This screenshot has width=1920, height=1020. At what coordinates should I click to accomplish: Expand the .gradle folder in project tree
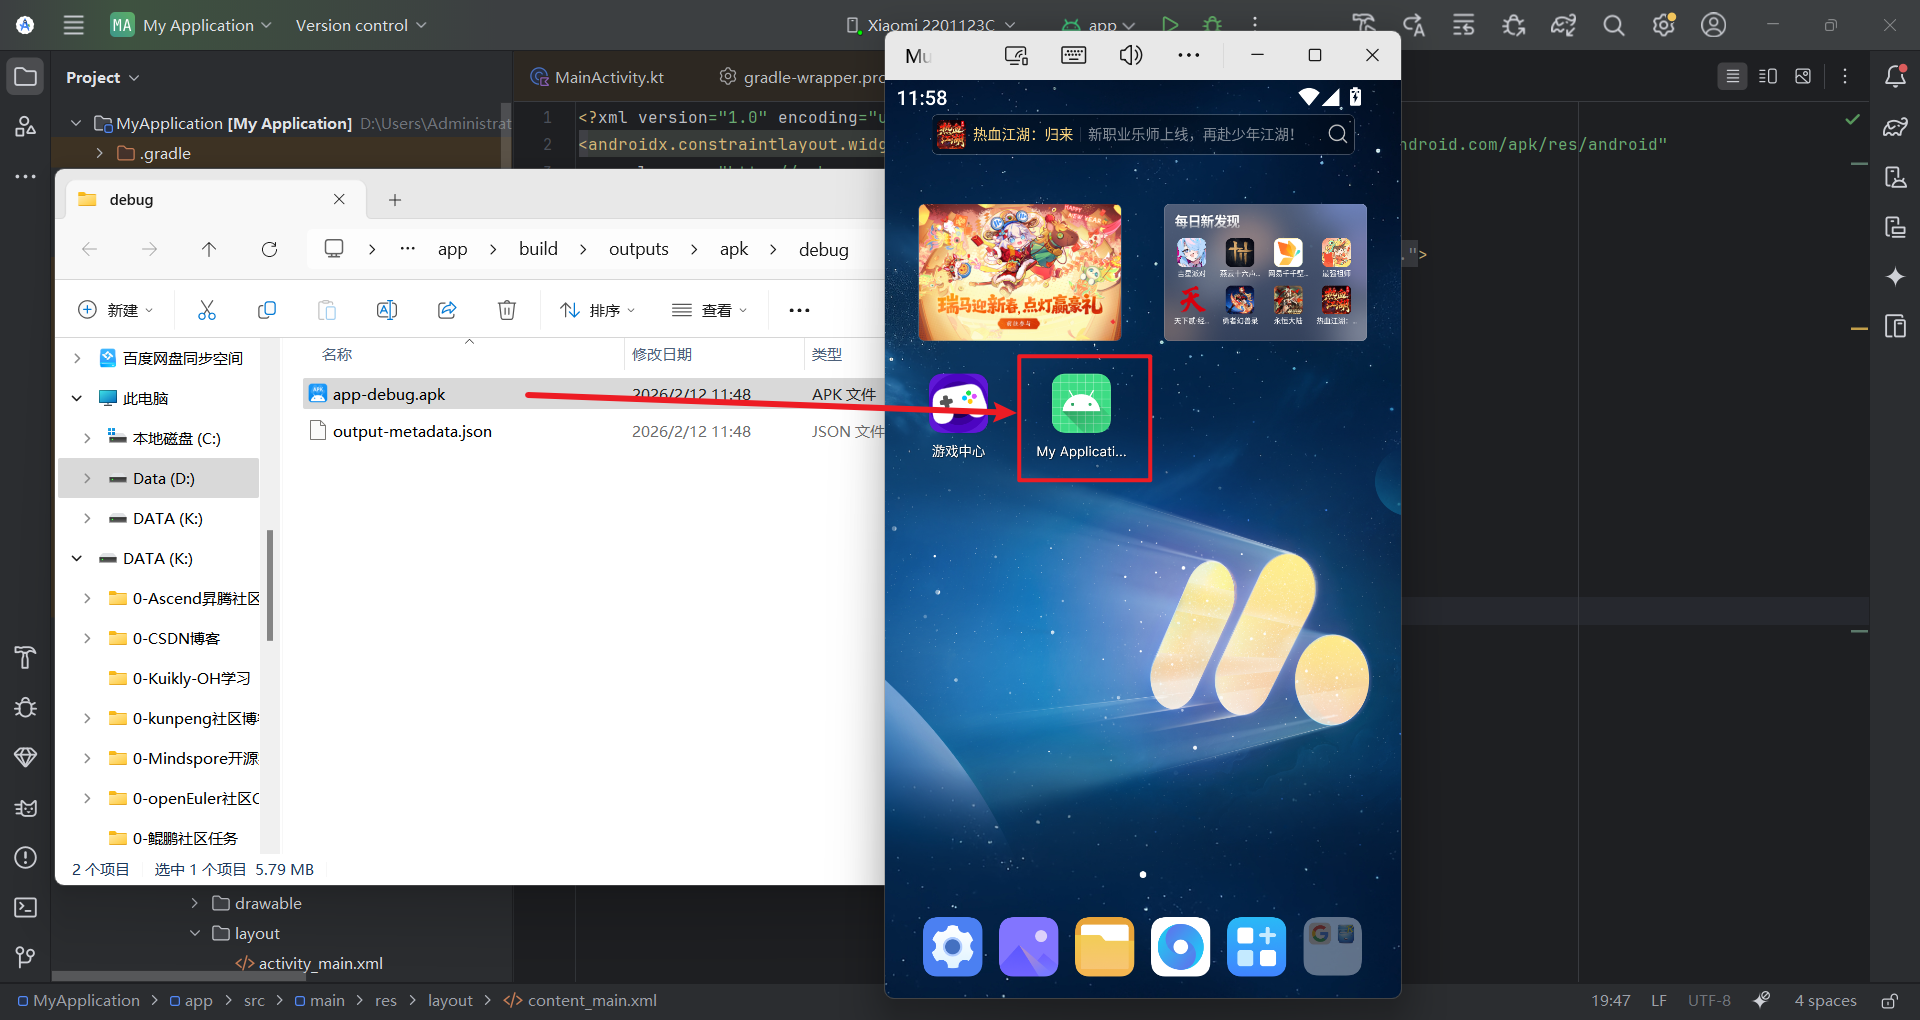[99, 153]
